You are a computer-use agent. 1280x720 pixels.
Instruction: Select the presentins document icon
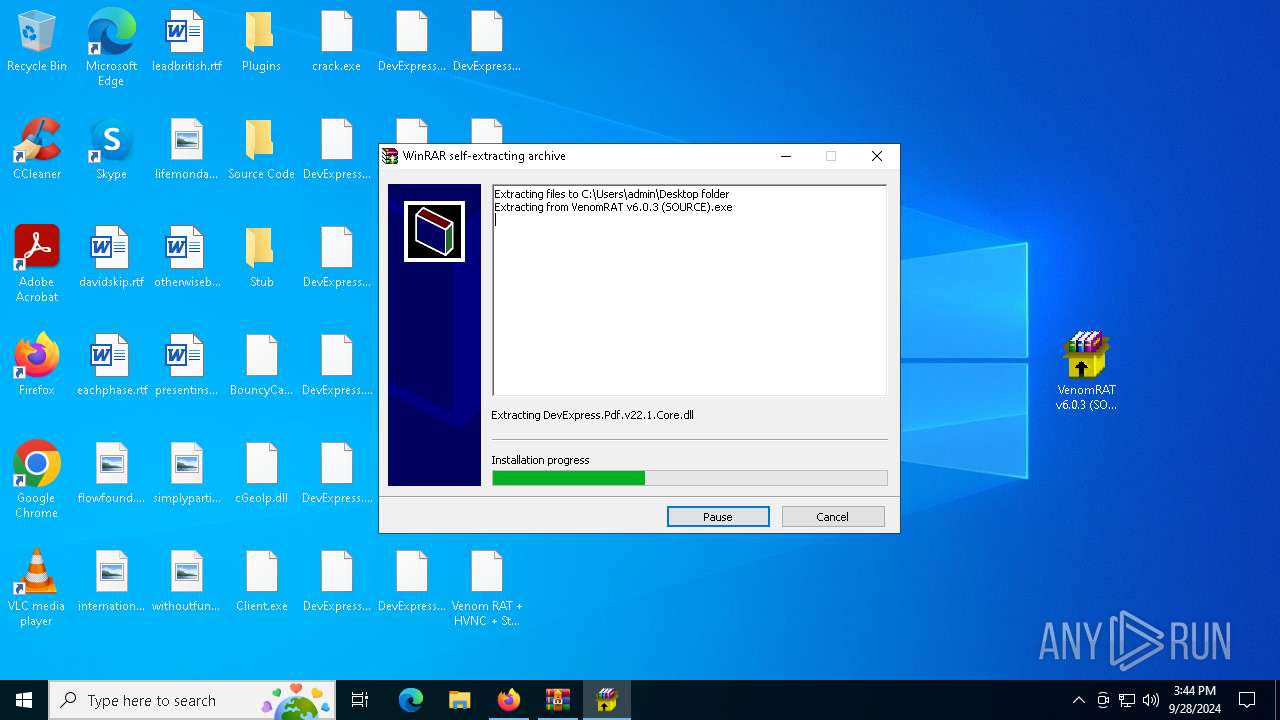186,367
